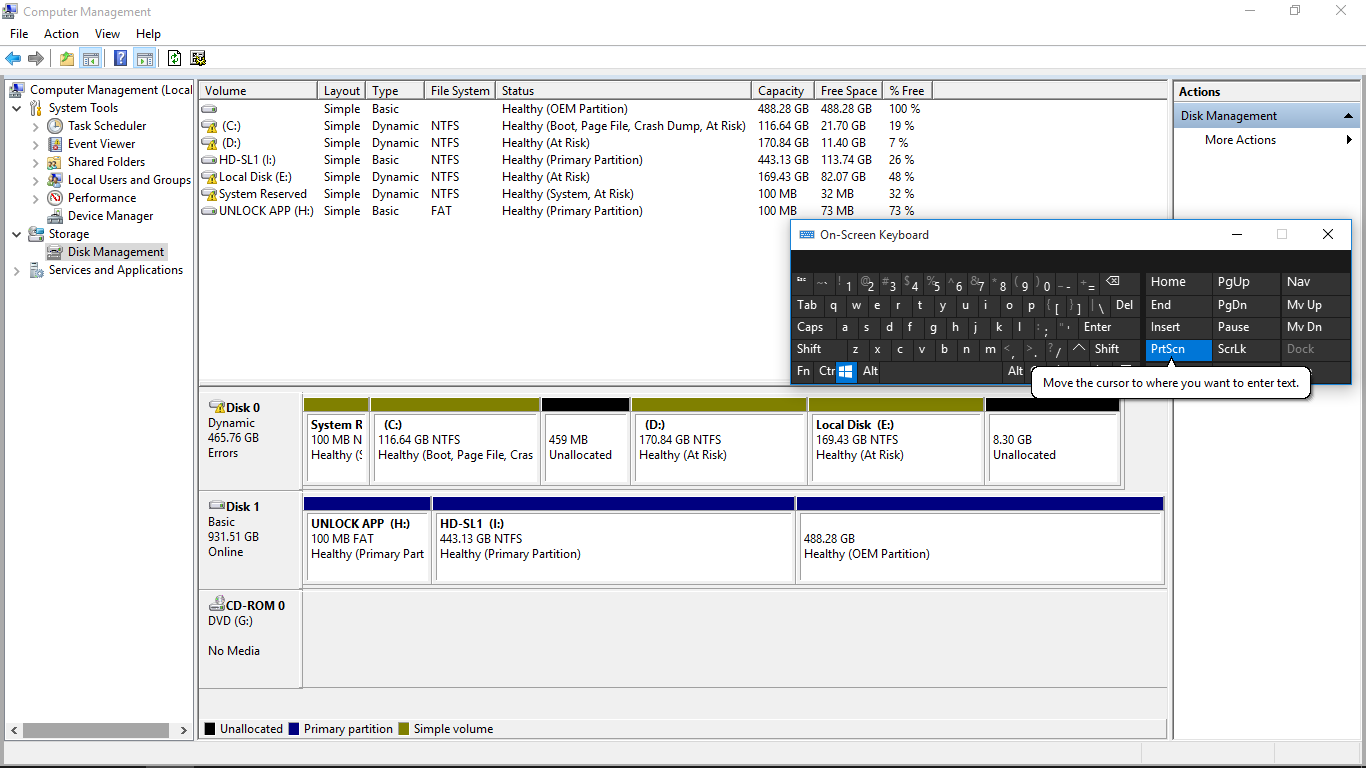Toggle the Fn key on On-Screen Keyboard
This screenshot has width=1366, height=768.
coord(803,371)
